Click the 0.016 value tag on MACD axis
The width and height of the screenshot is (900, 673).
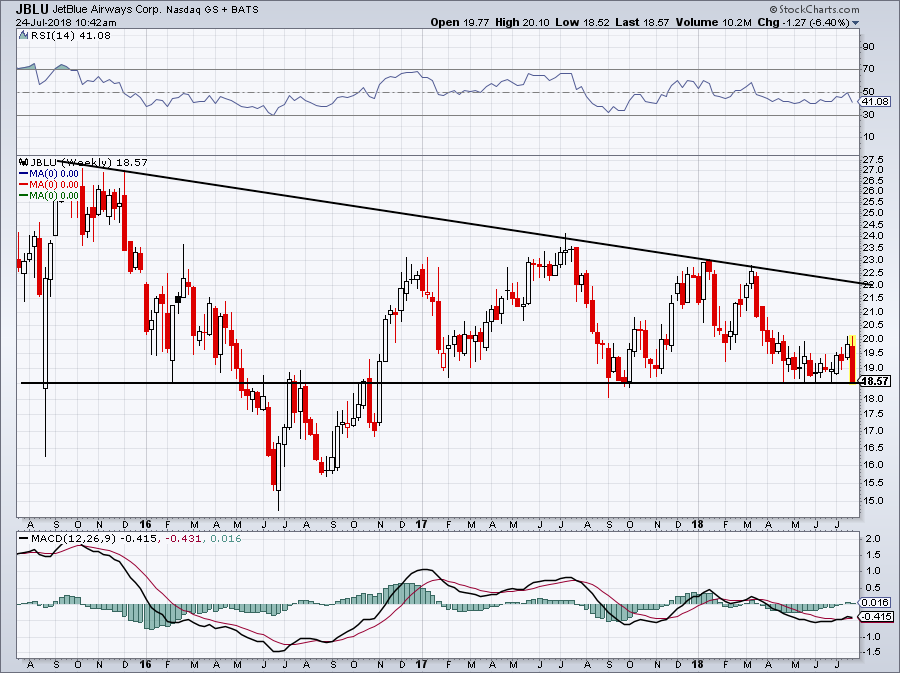[x=876, y=602]
